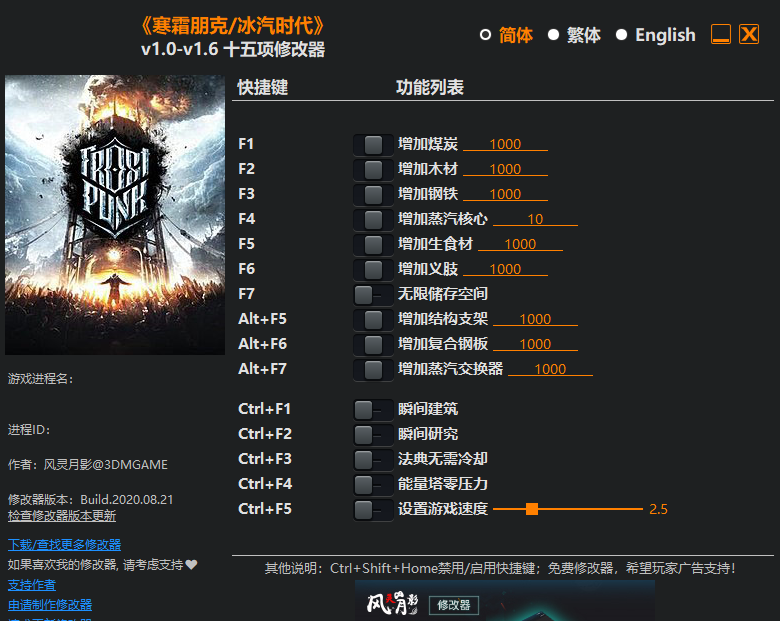The height and width of the screenshot is (621, 780).
Task: Edit the 增加煤炭 value field 1000
Action: click(505, 144)
